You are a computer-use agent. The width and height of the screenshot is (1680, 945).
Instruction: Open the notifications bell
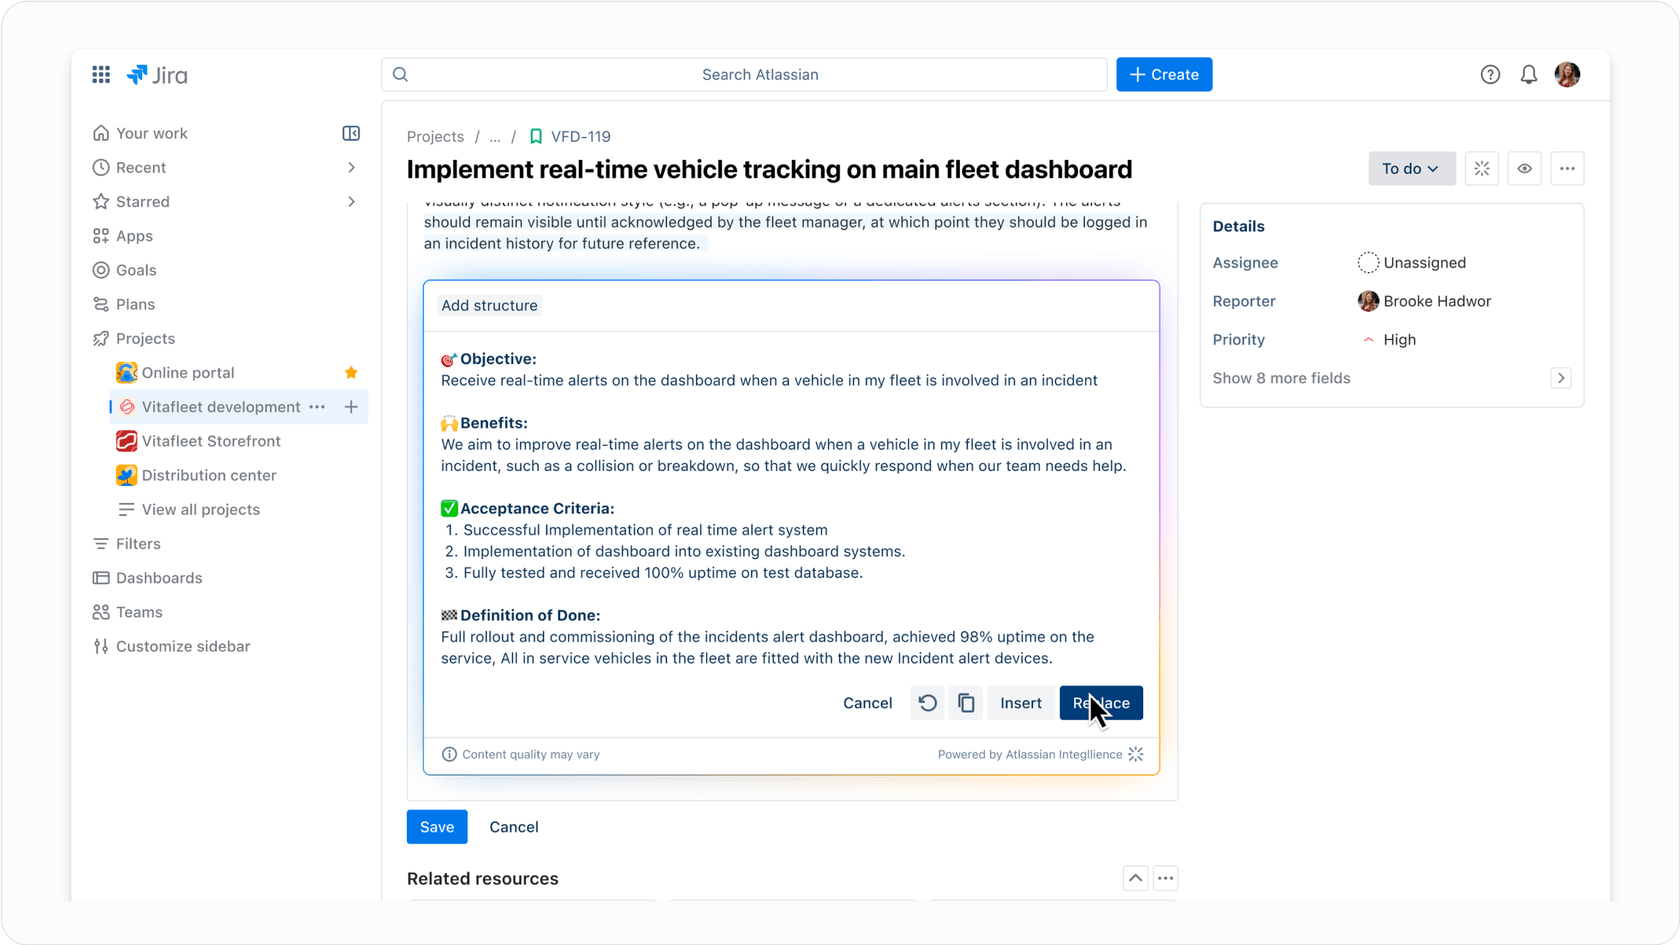[x=1528, y=75]
